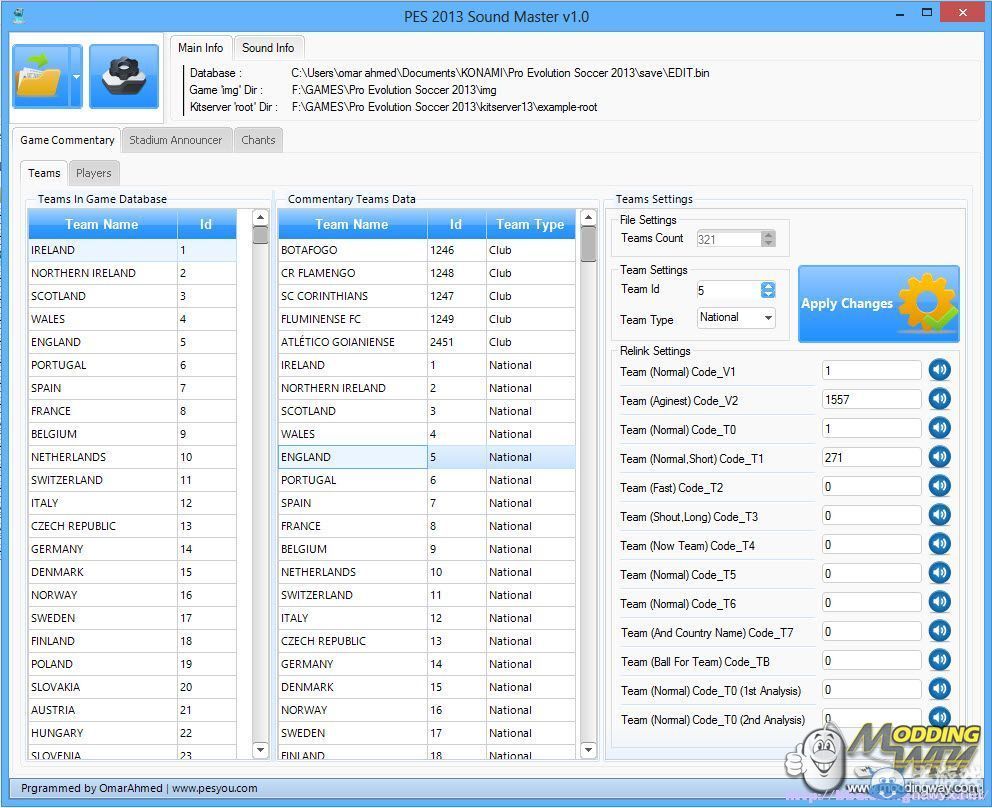Click the Apply Changes button

[x=879, y=304]
